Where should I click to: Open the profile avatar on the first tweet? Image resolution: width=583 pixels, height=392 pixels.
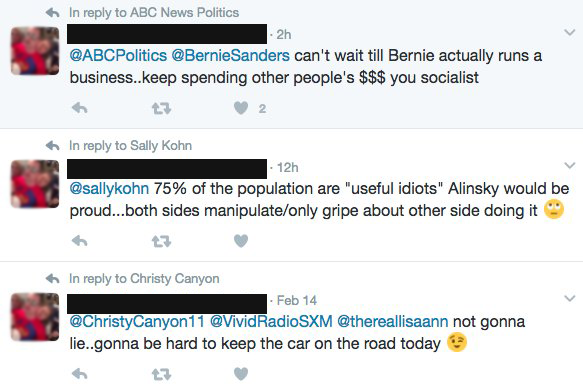[35, 51]
